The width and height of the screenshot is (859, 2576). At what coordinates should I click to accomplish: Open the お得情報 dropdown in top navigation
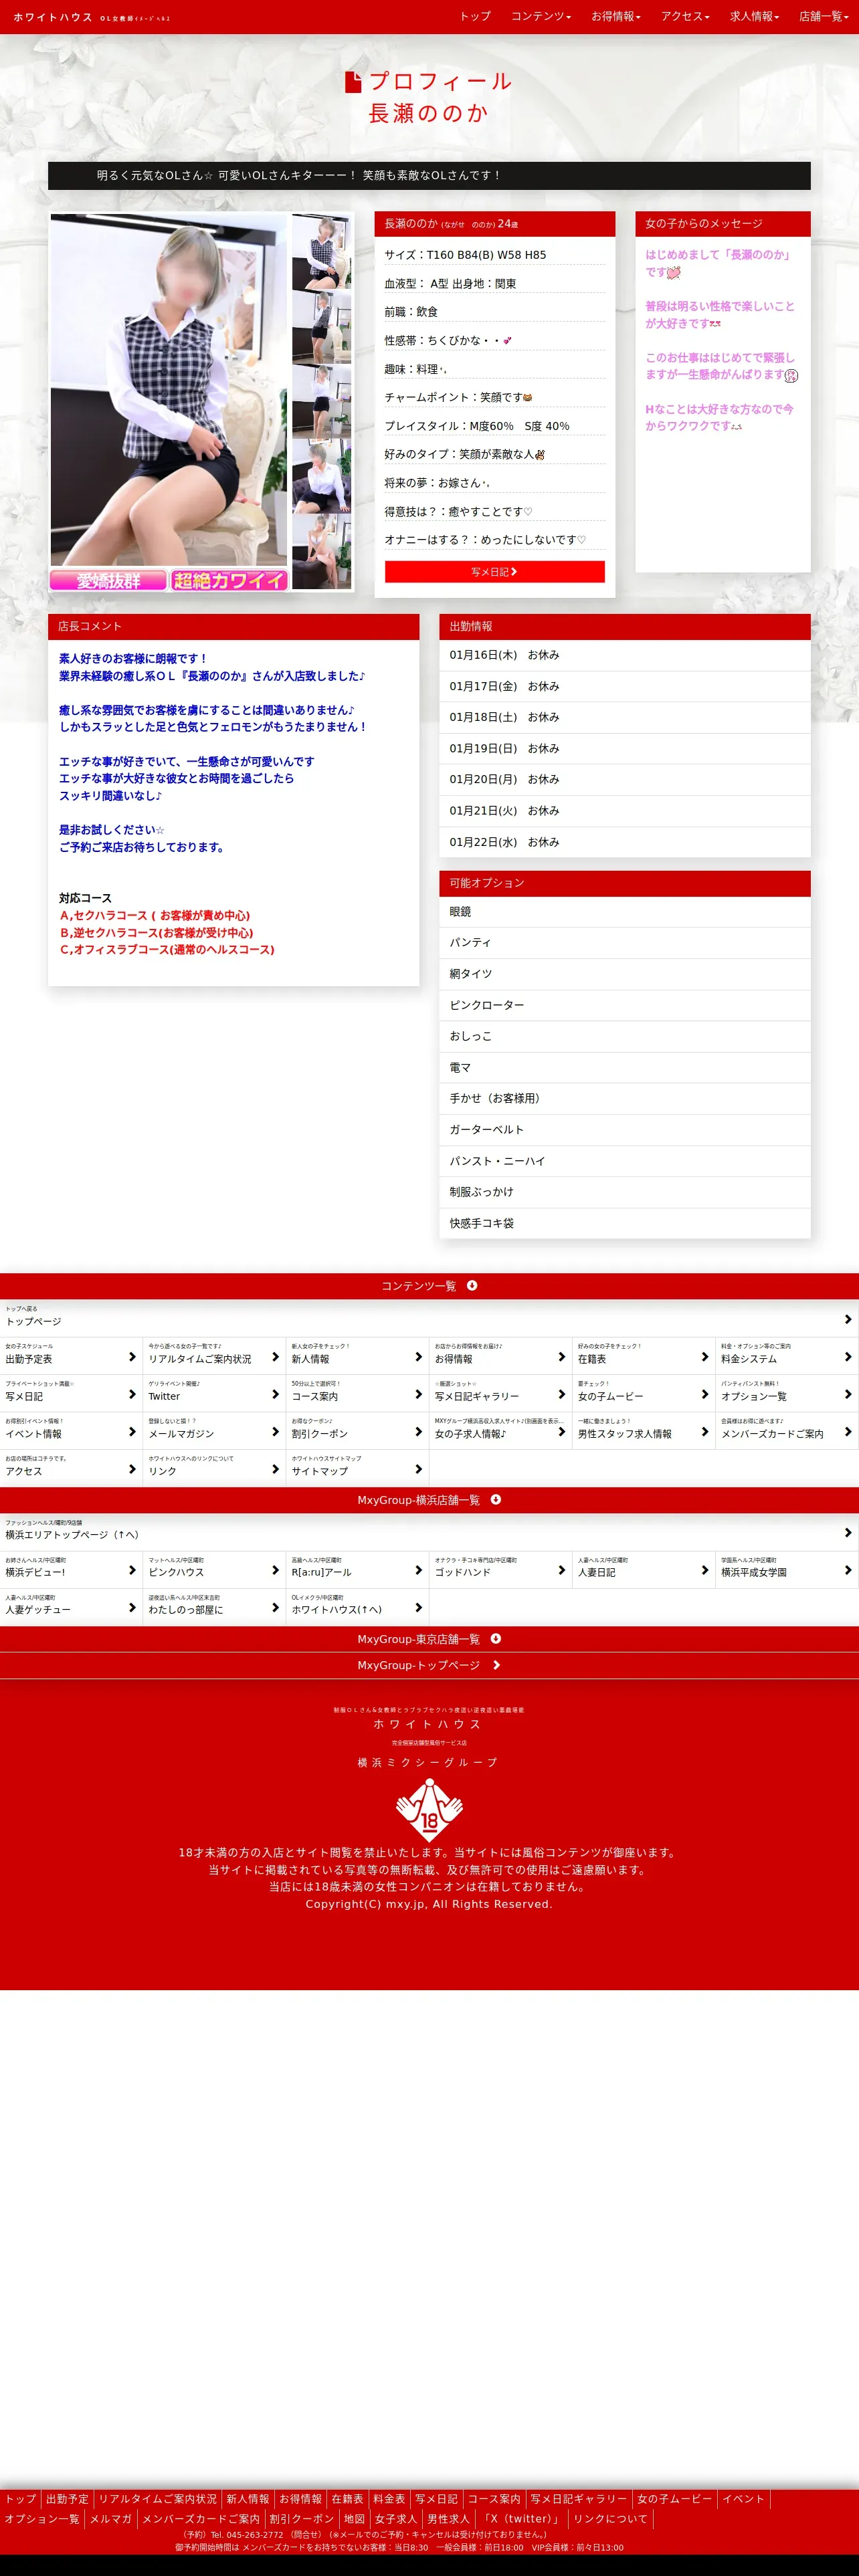point(615,16)
